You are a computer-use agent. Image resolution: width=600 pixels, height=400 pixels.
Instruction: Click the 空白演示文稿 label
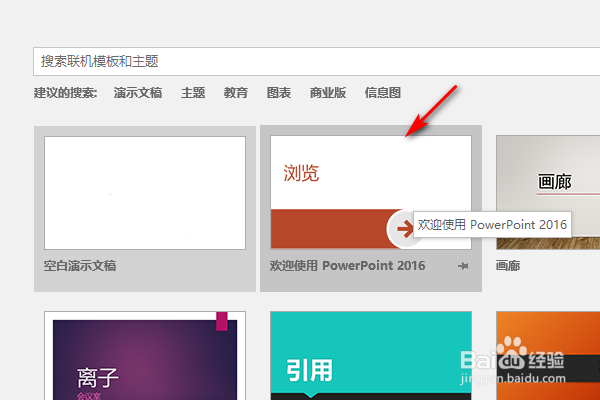(80, 266)
